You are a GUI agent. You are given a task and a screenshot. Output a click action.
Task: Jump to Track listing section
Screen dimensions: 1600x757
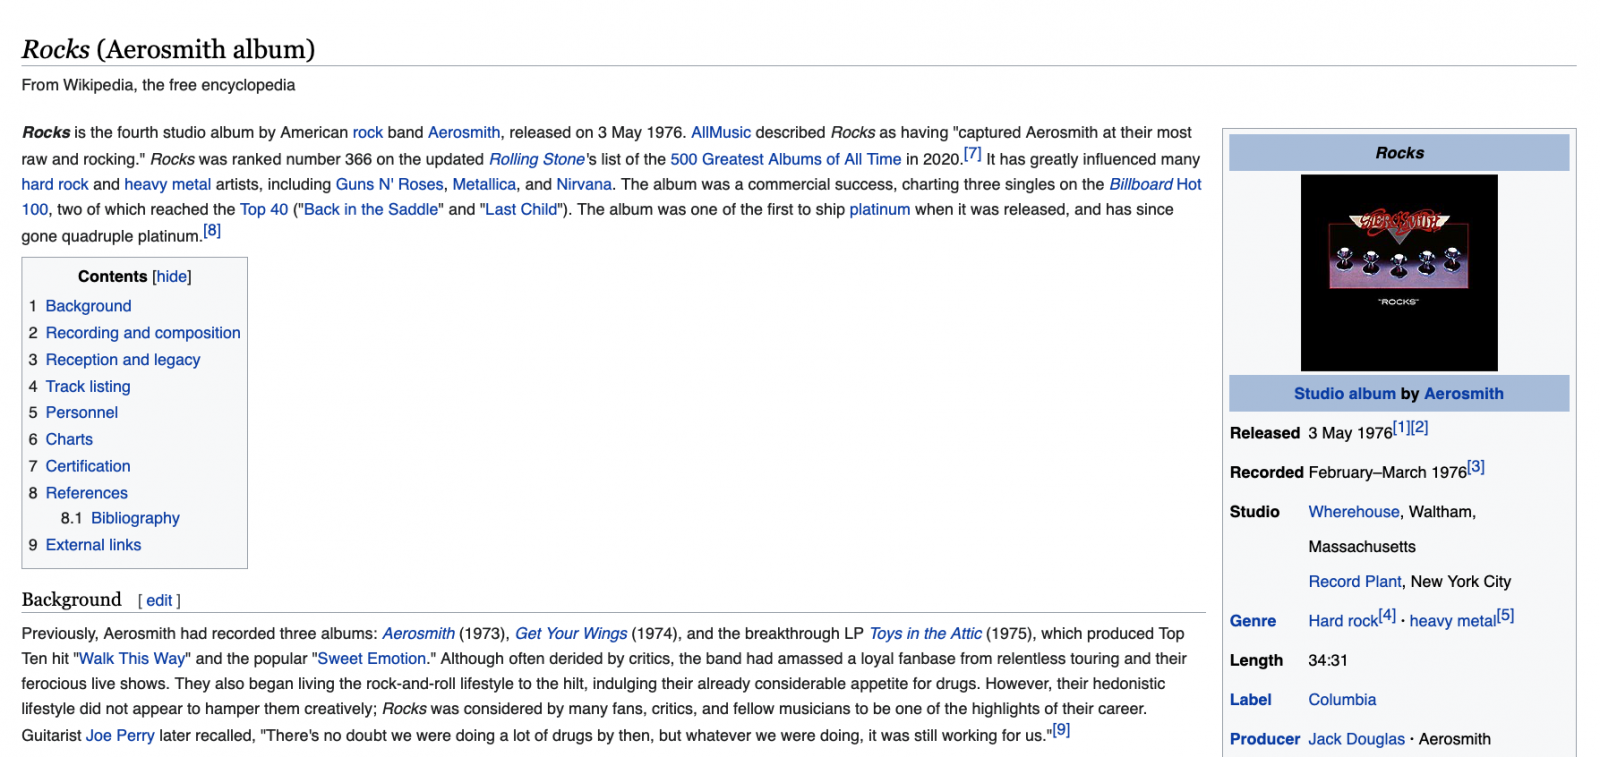pos(88,387)
